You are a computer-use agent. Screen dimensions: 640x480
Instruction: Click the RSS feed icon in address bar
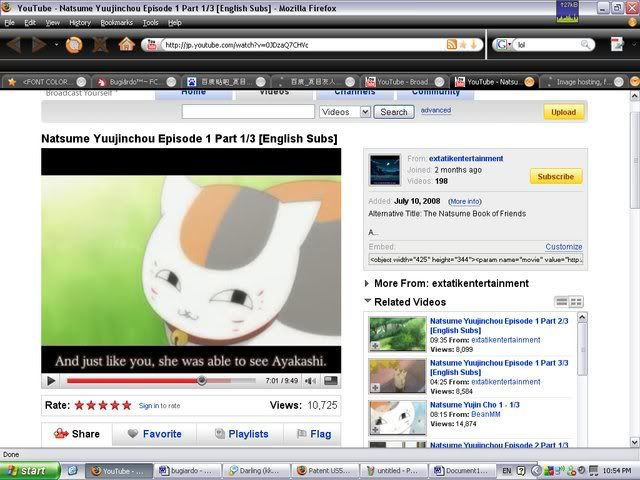451,44
